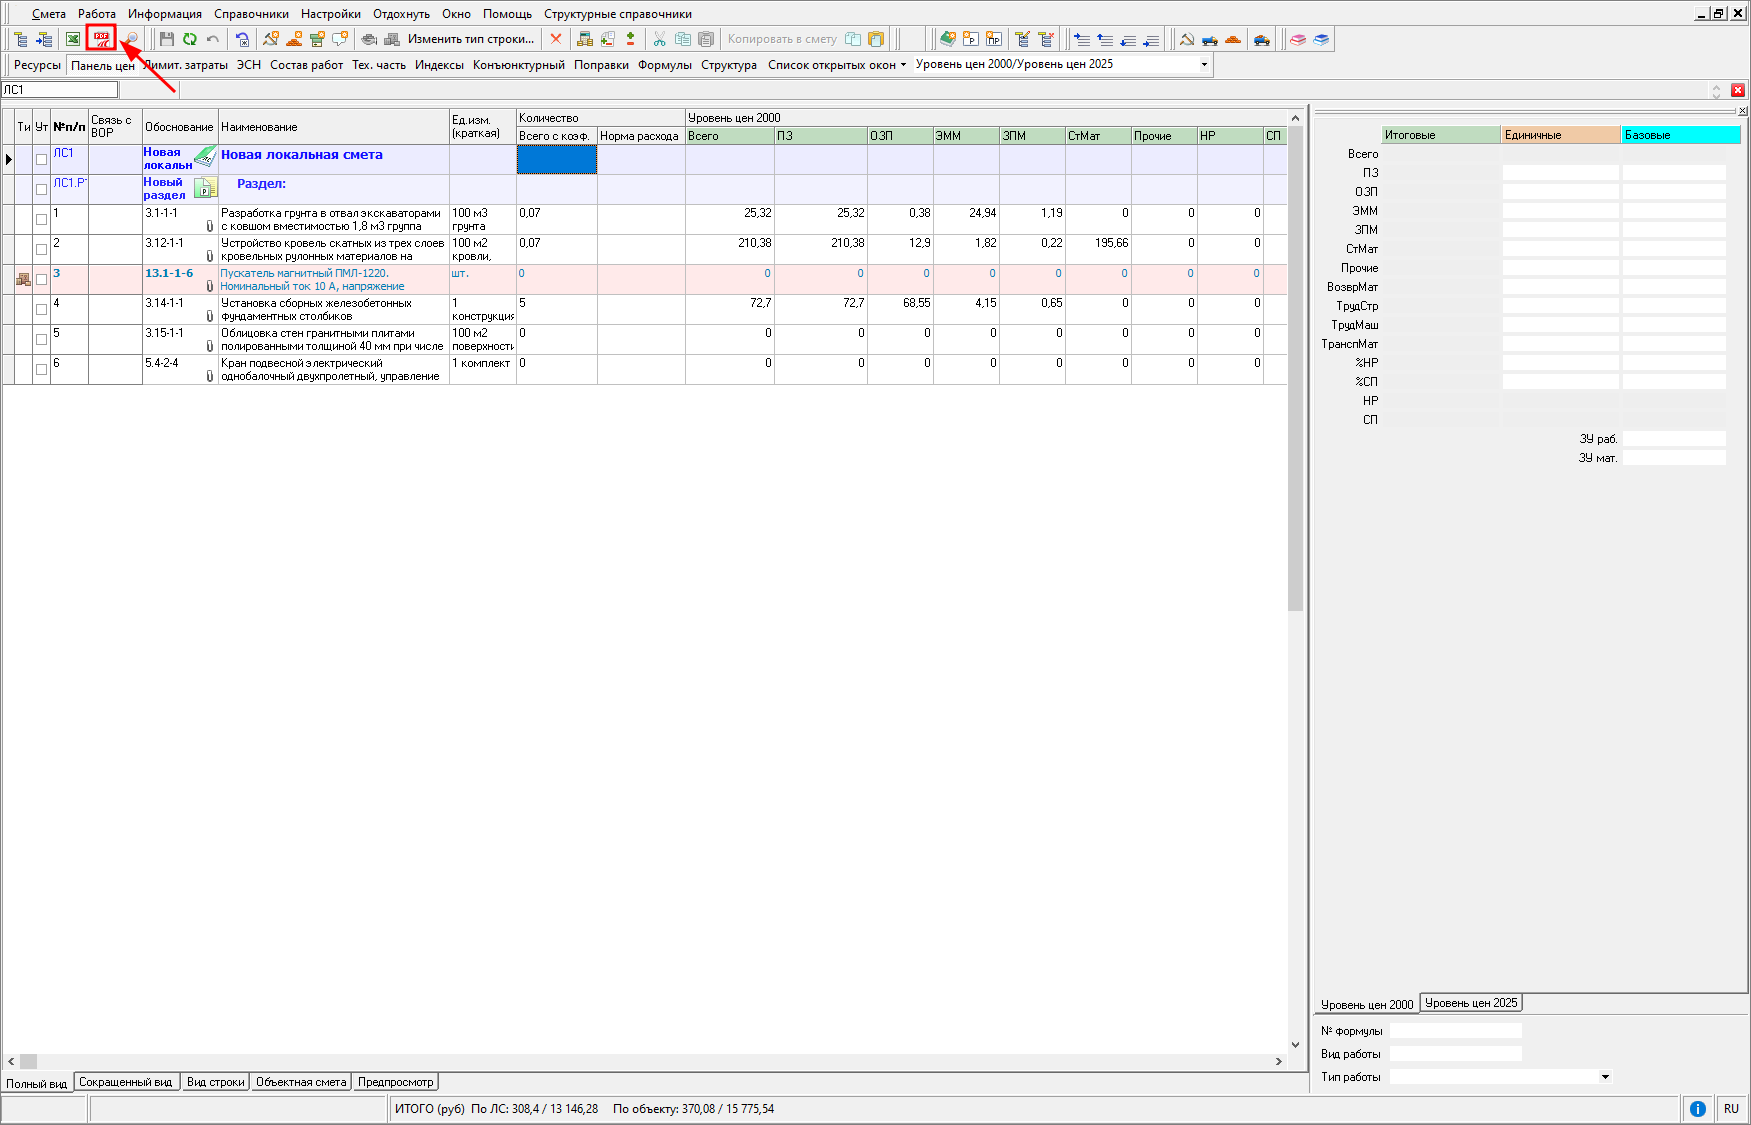Open the price level dropdown in toolbar

[1204, 64]
